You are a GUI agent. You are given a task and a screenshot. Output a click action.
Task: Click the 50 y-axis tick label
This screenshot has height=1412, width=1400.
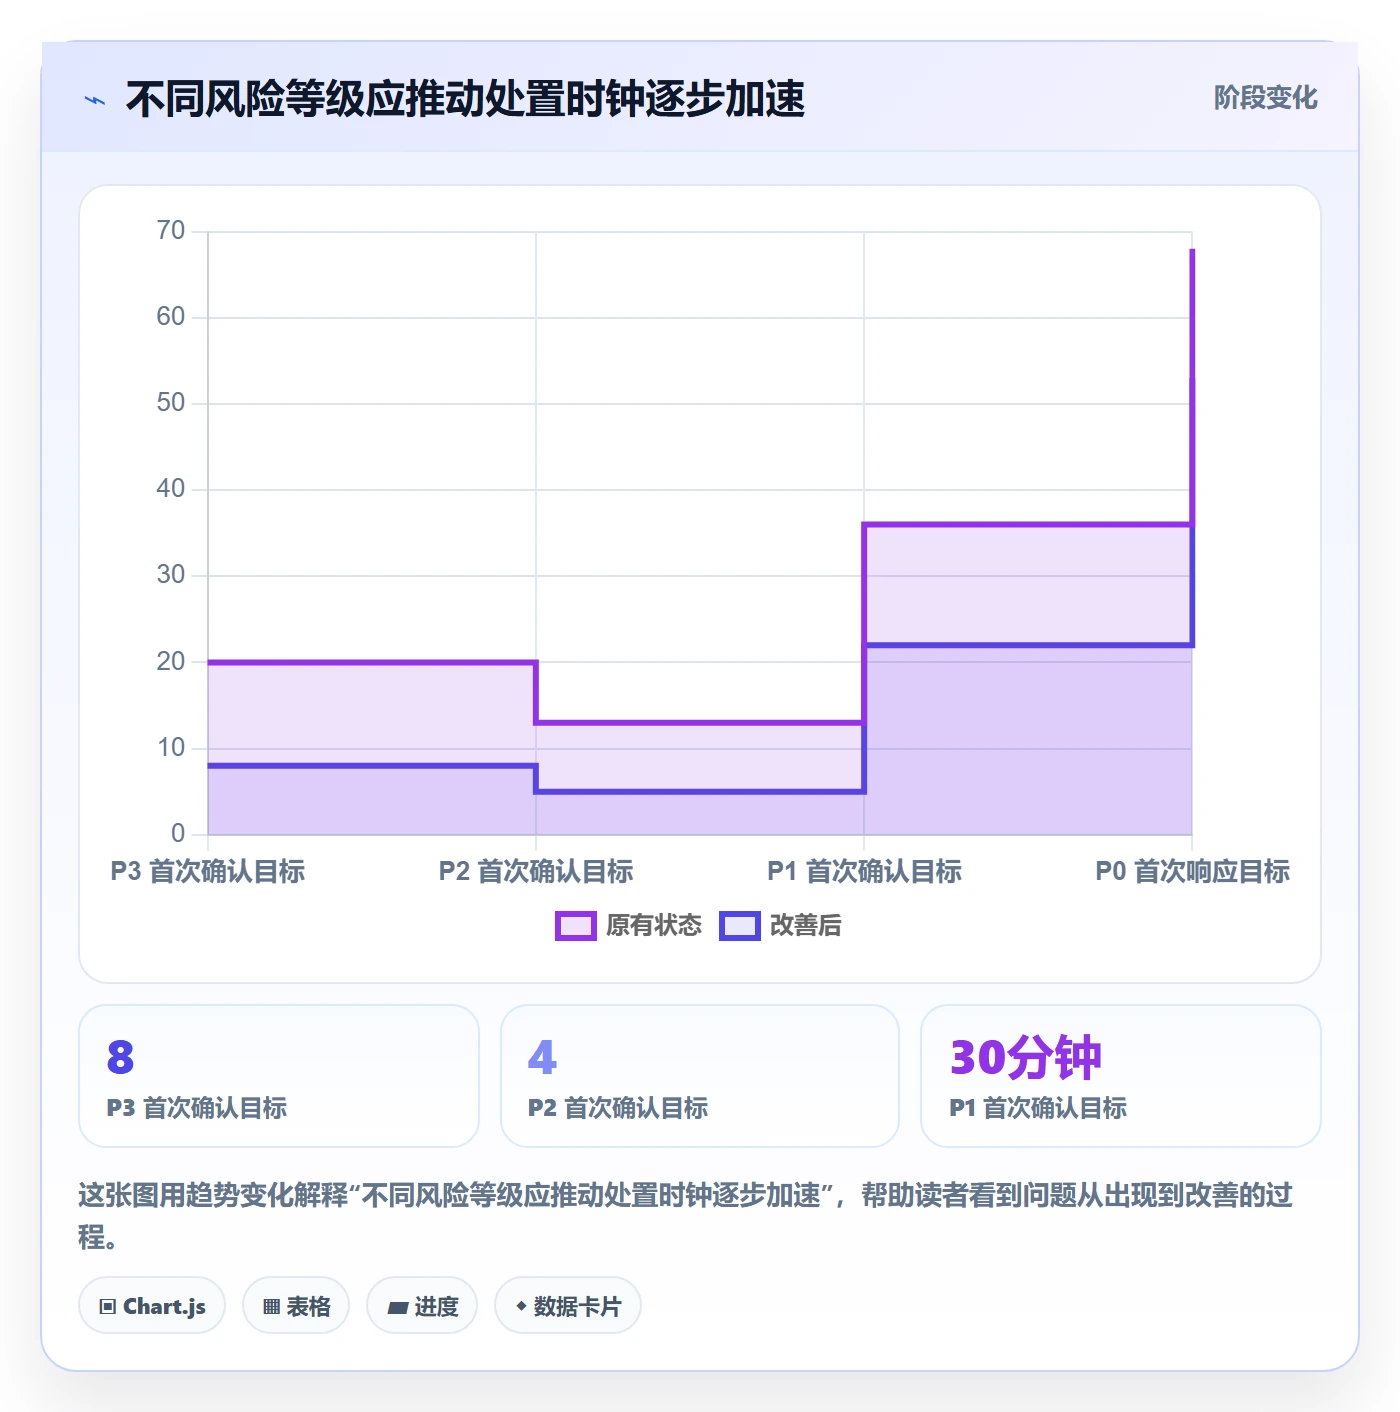click(171, 403)
